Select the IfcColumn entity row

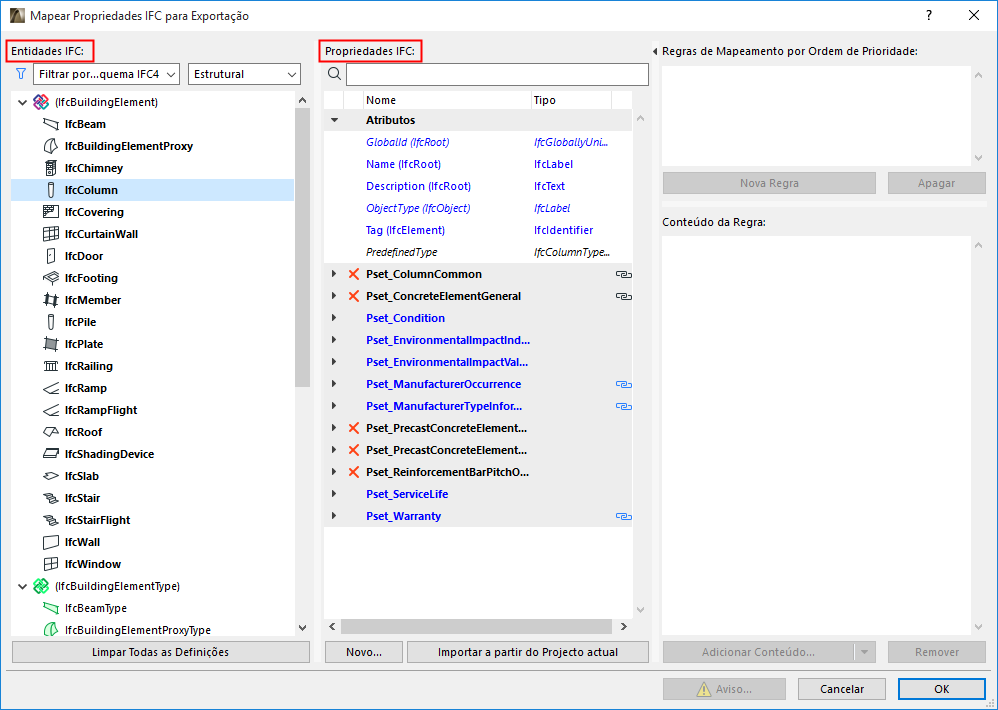coord(152,190)
